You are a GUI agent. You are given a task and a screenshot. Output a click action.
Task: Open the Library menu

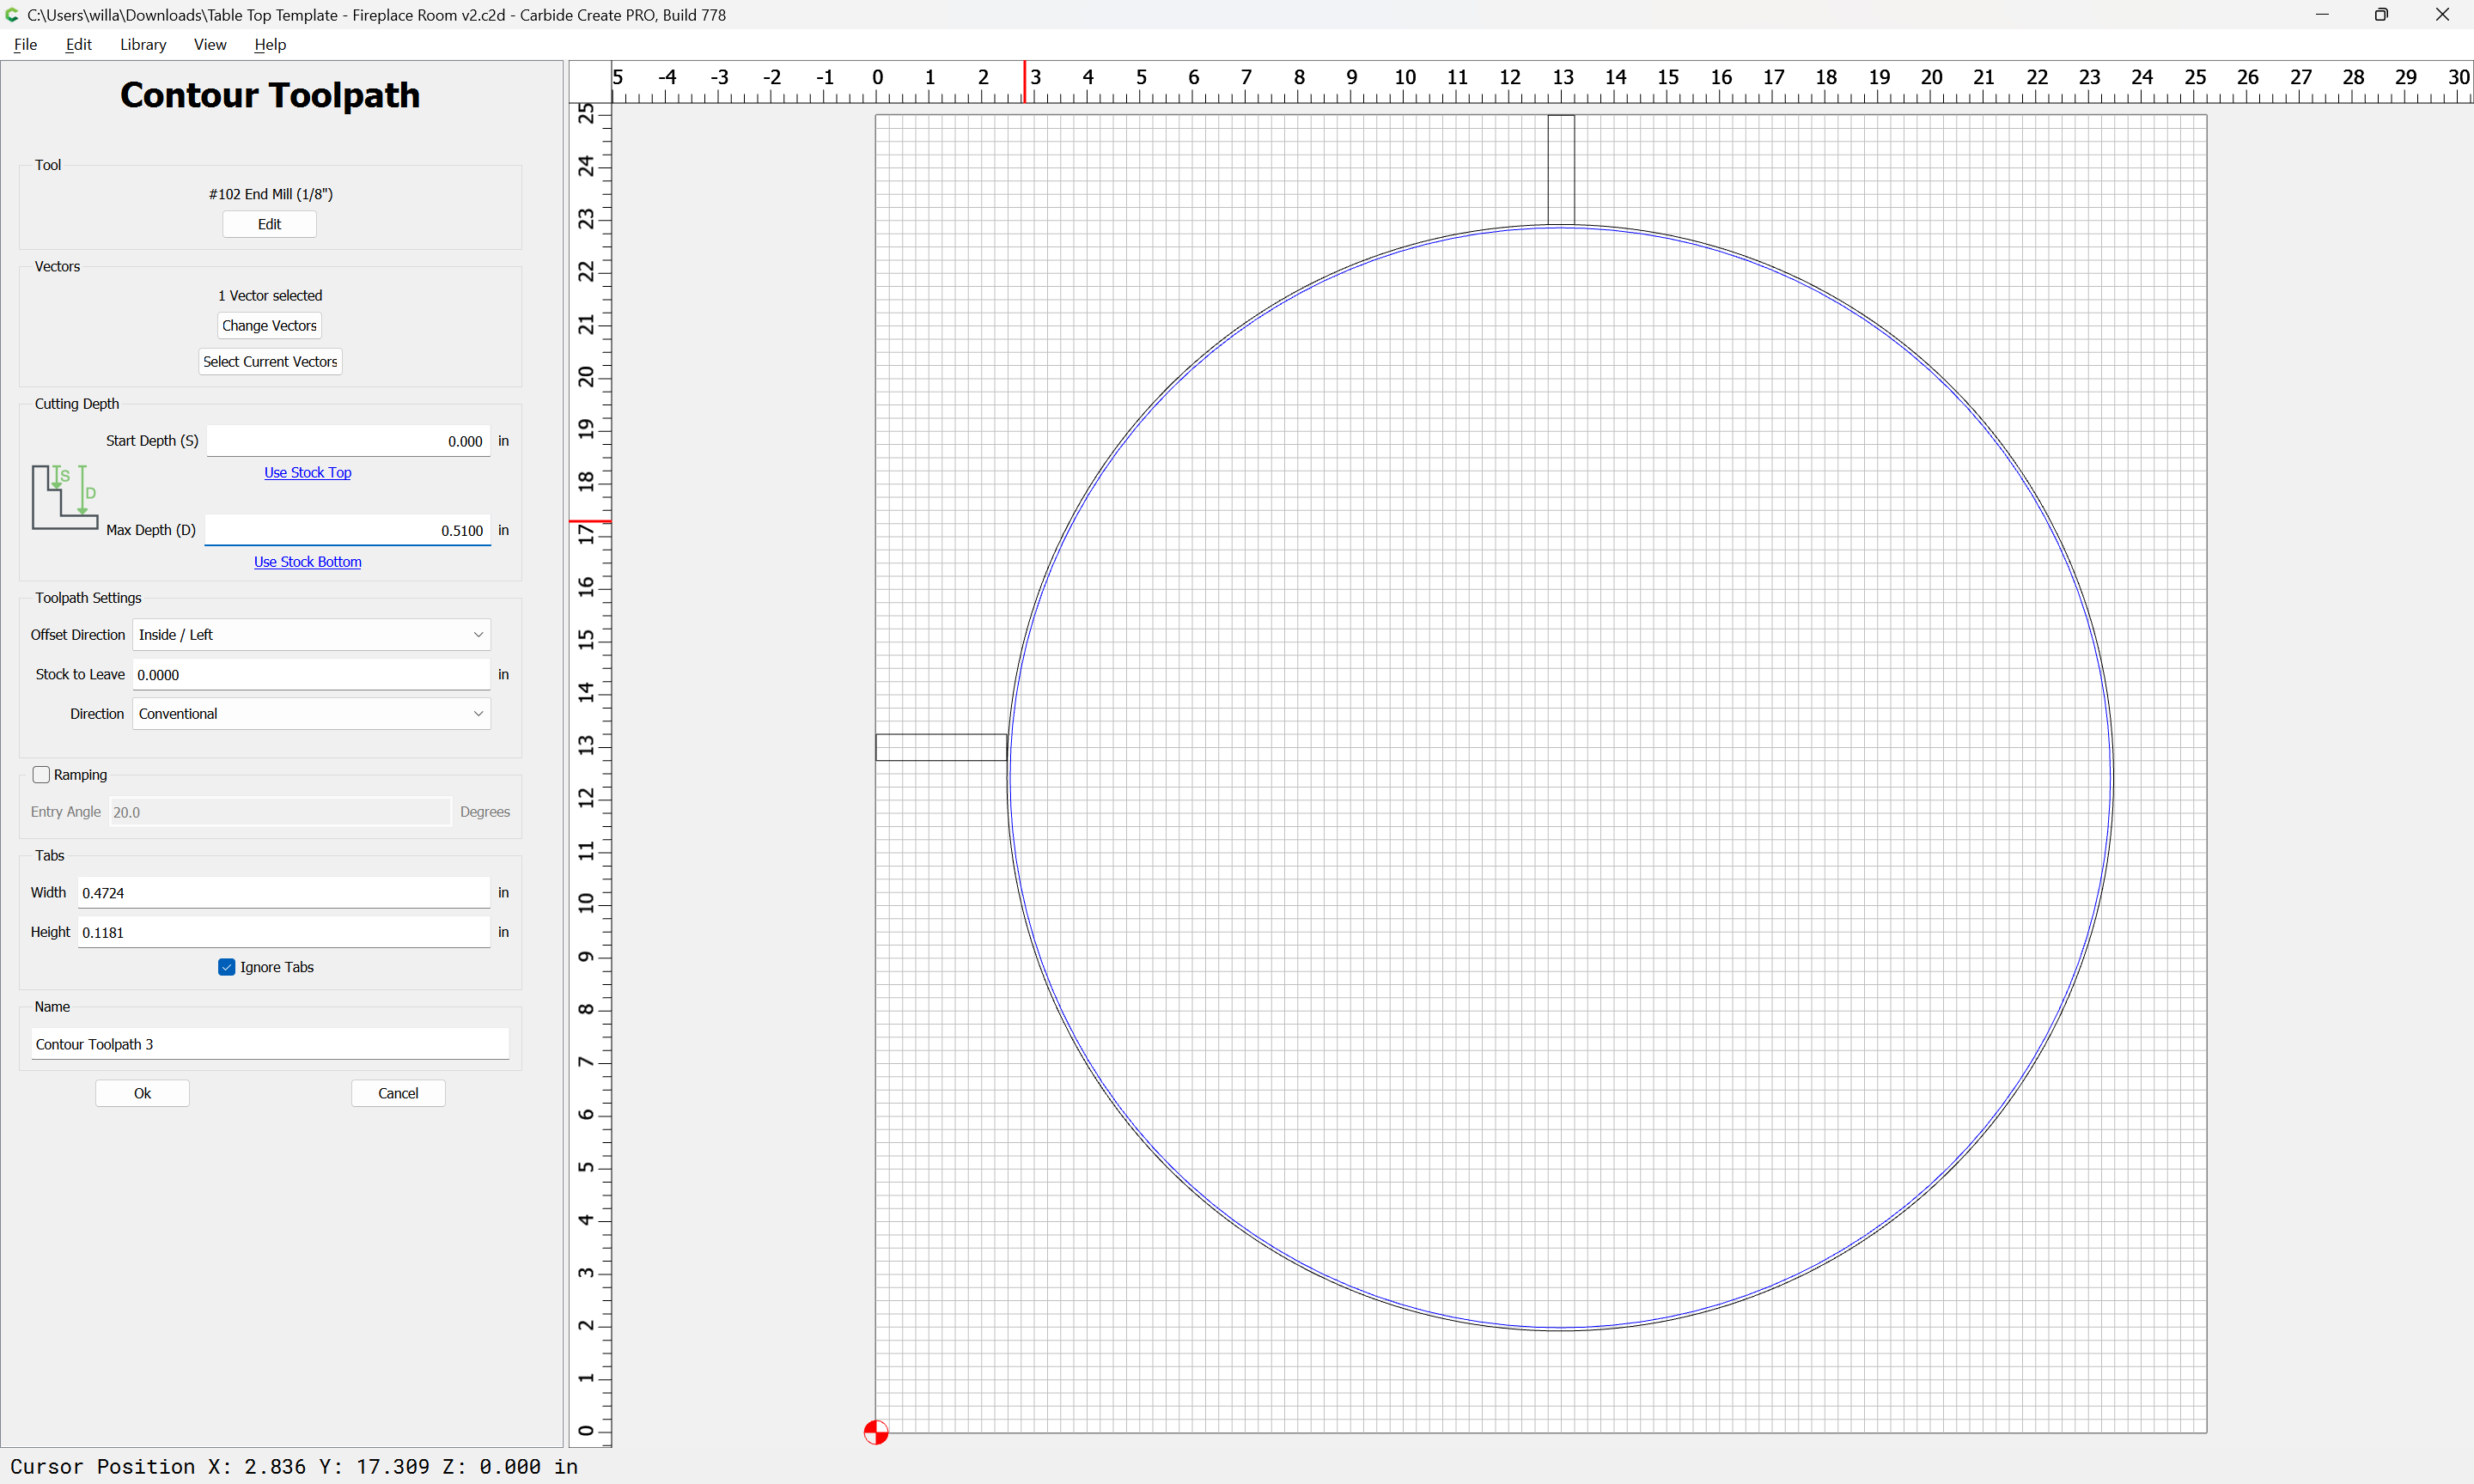143,44
